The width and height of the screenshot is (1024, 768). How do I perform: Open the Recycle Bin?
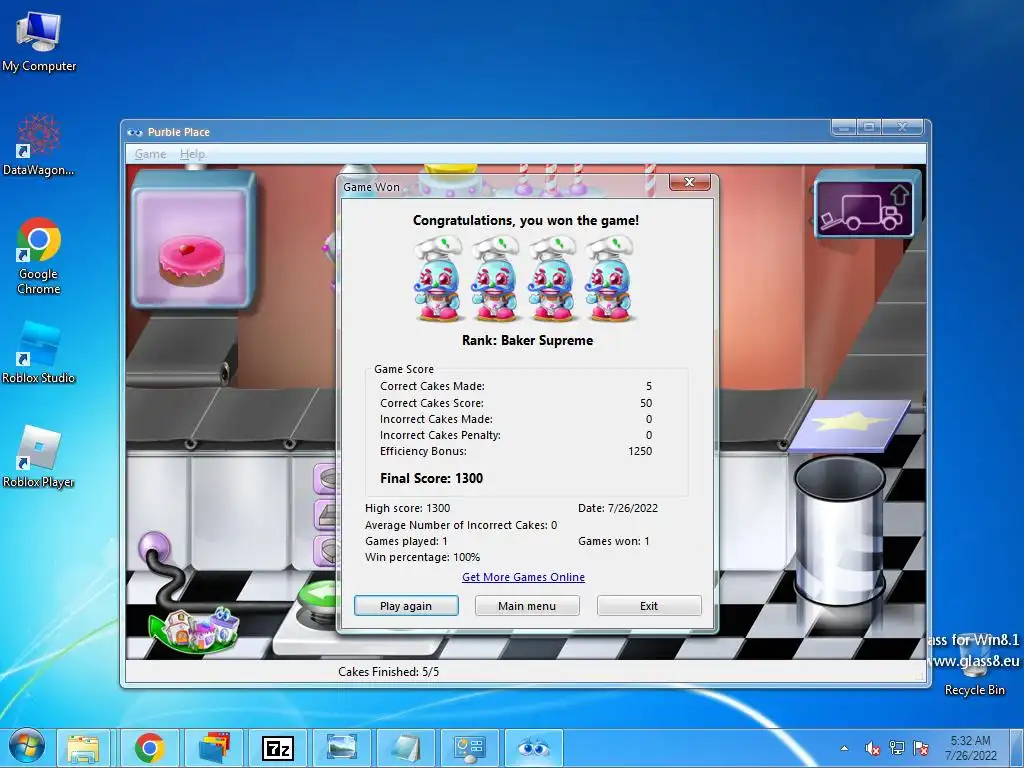click(974, 665)
